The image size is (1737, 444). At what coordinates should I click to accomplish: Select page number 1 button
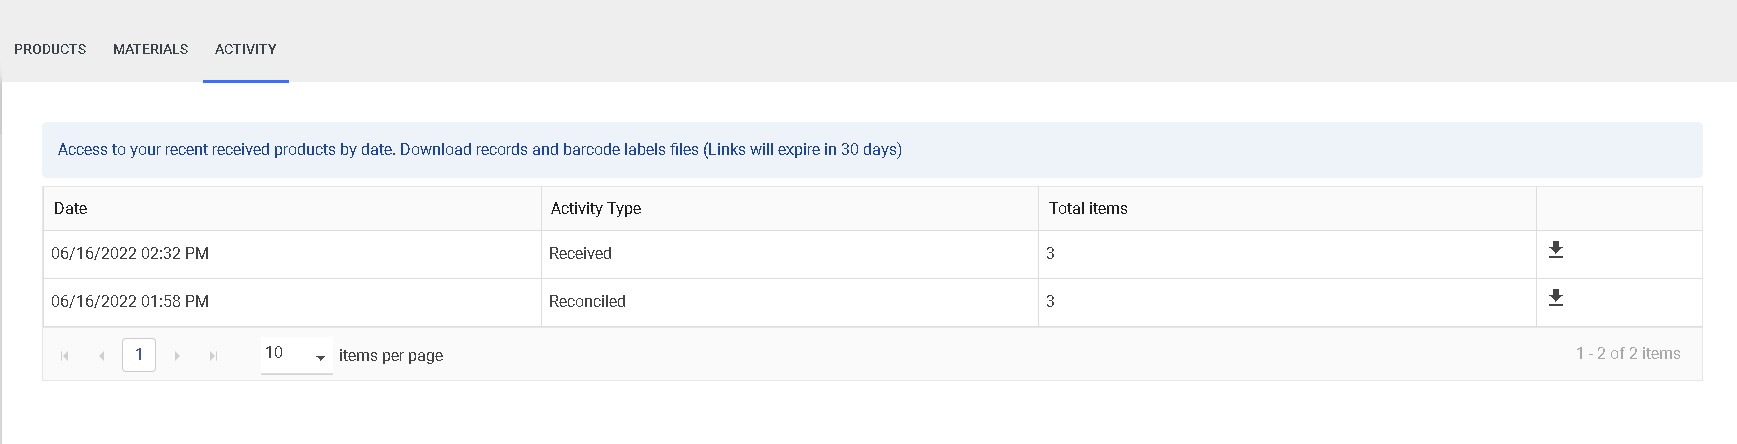coord(139,355)
